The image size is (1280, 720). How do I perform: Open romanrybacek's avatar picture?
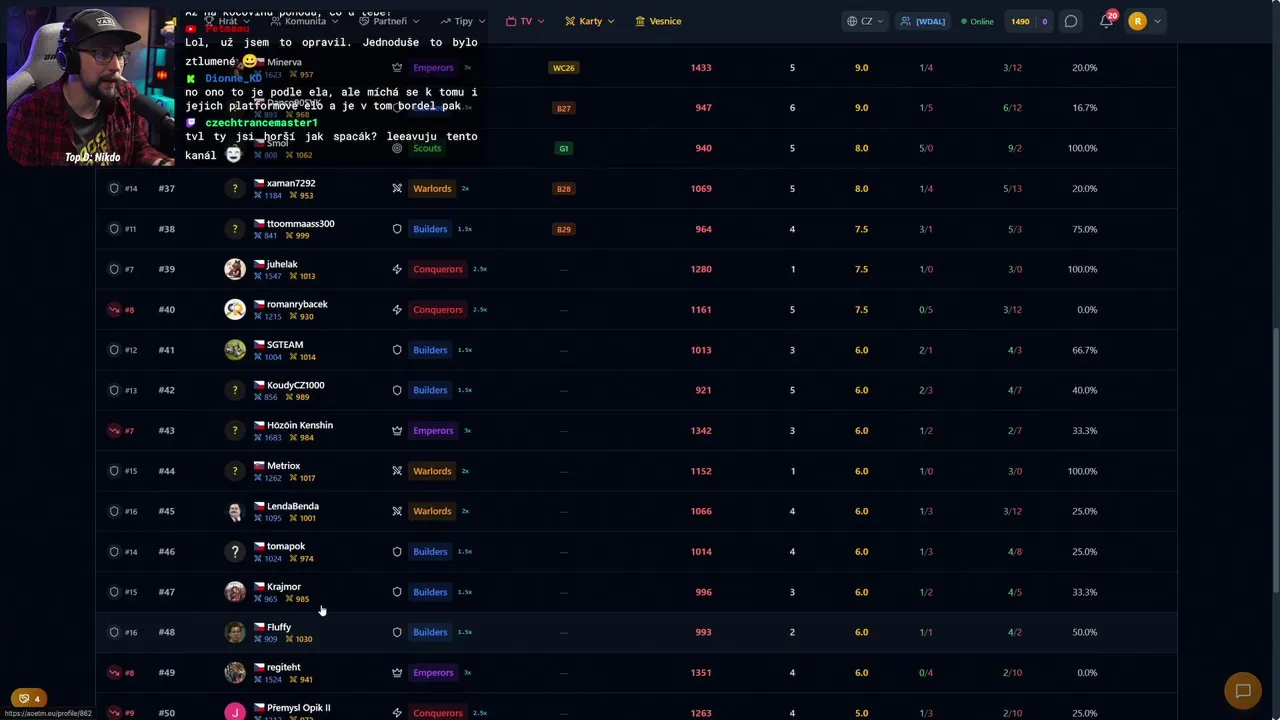tap(235, 309)
